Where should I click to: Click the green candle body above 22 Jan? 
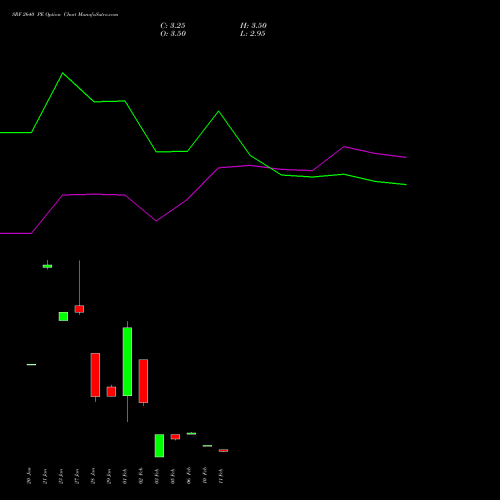click(63, 316)
